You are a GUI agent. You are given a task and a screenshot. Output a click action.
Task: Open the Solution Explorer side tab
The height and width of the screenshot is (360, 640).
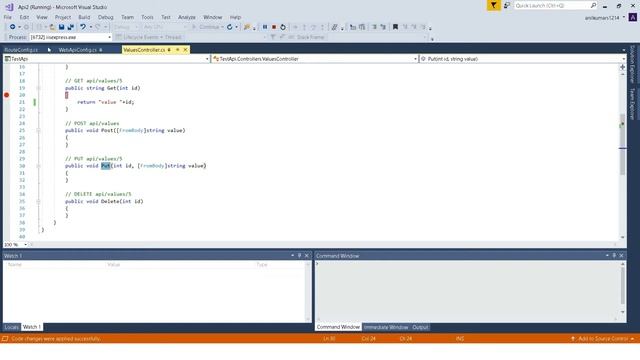click(632, 64)
